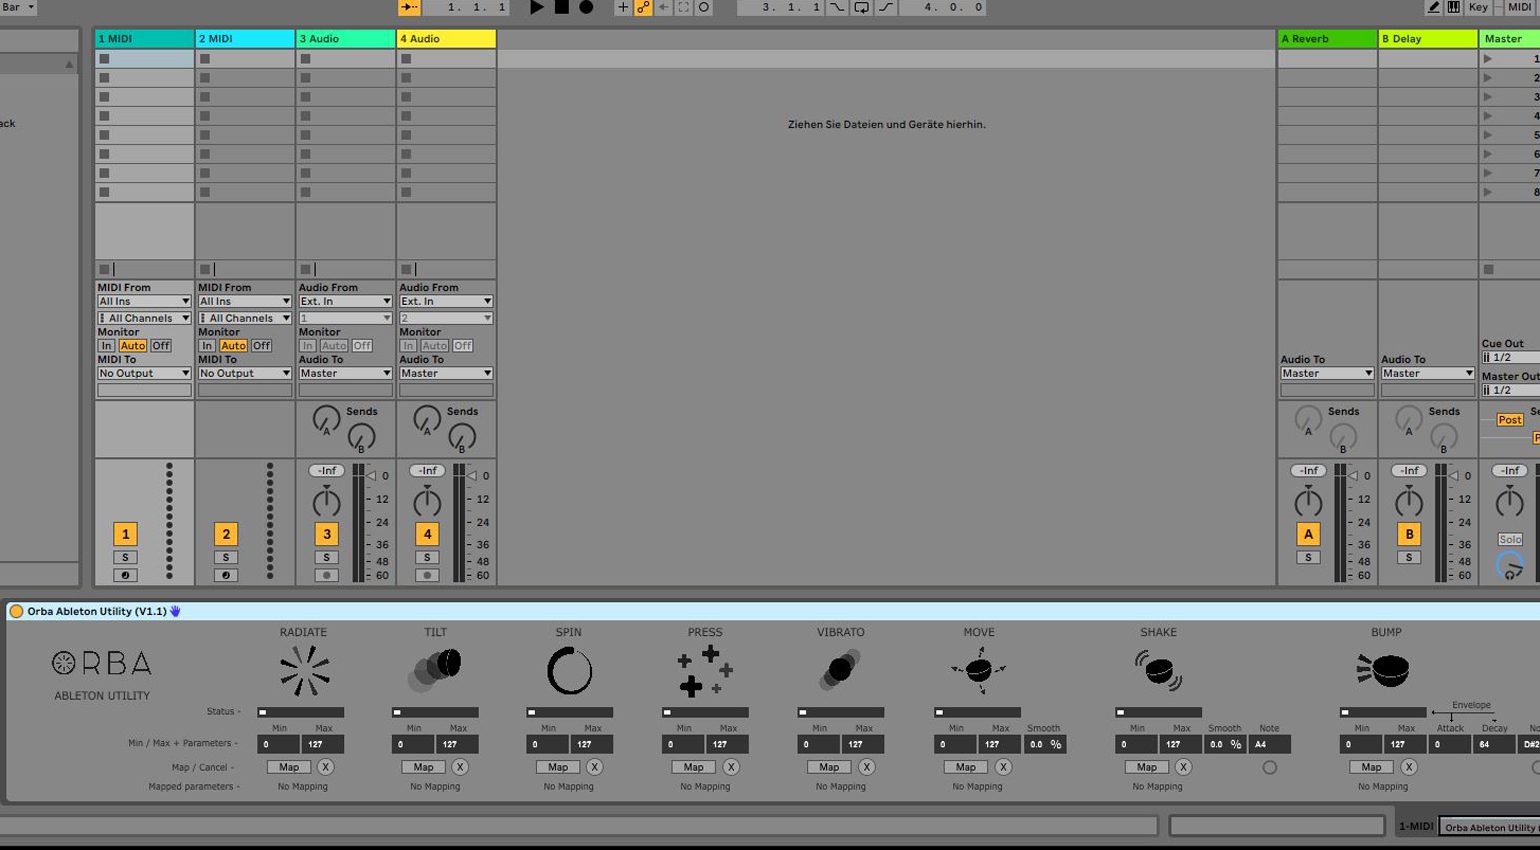This screenshot has height=850, width=1540.
Task: Toggle the Computer MIDI Keyboard icon
Action: click(x=1453, y=7)
